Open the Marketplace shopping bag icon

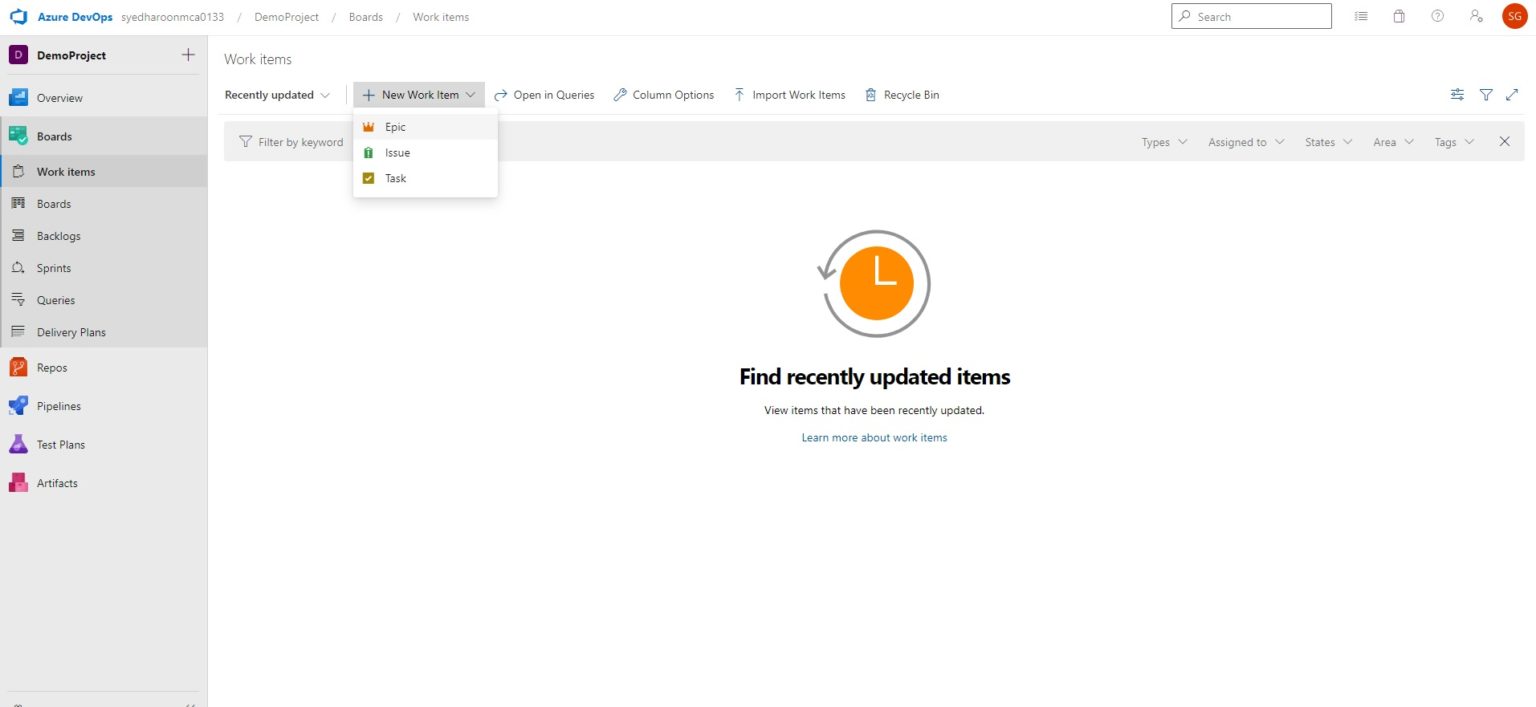click(1399, 16)
